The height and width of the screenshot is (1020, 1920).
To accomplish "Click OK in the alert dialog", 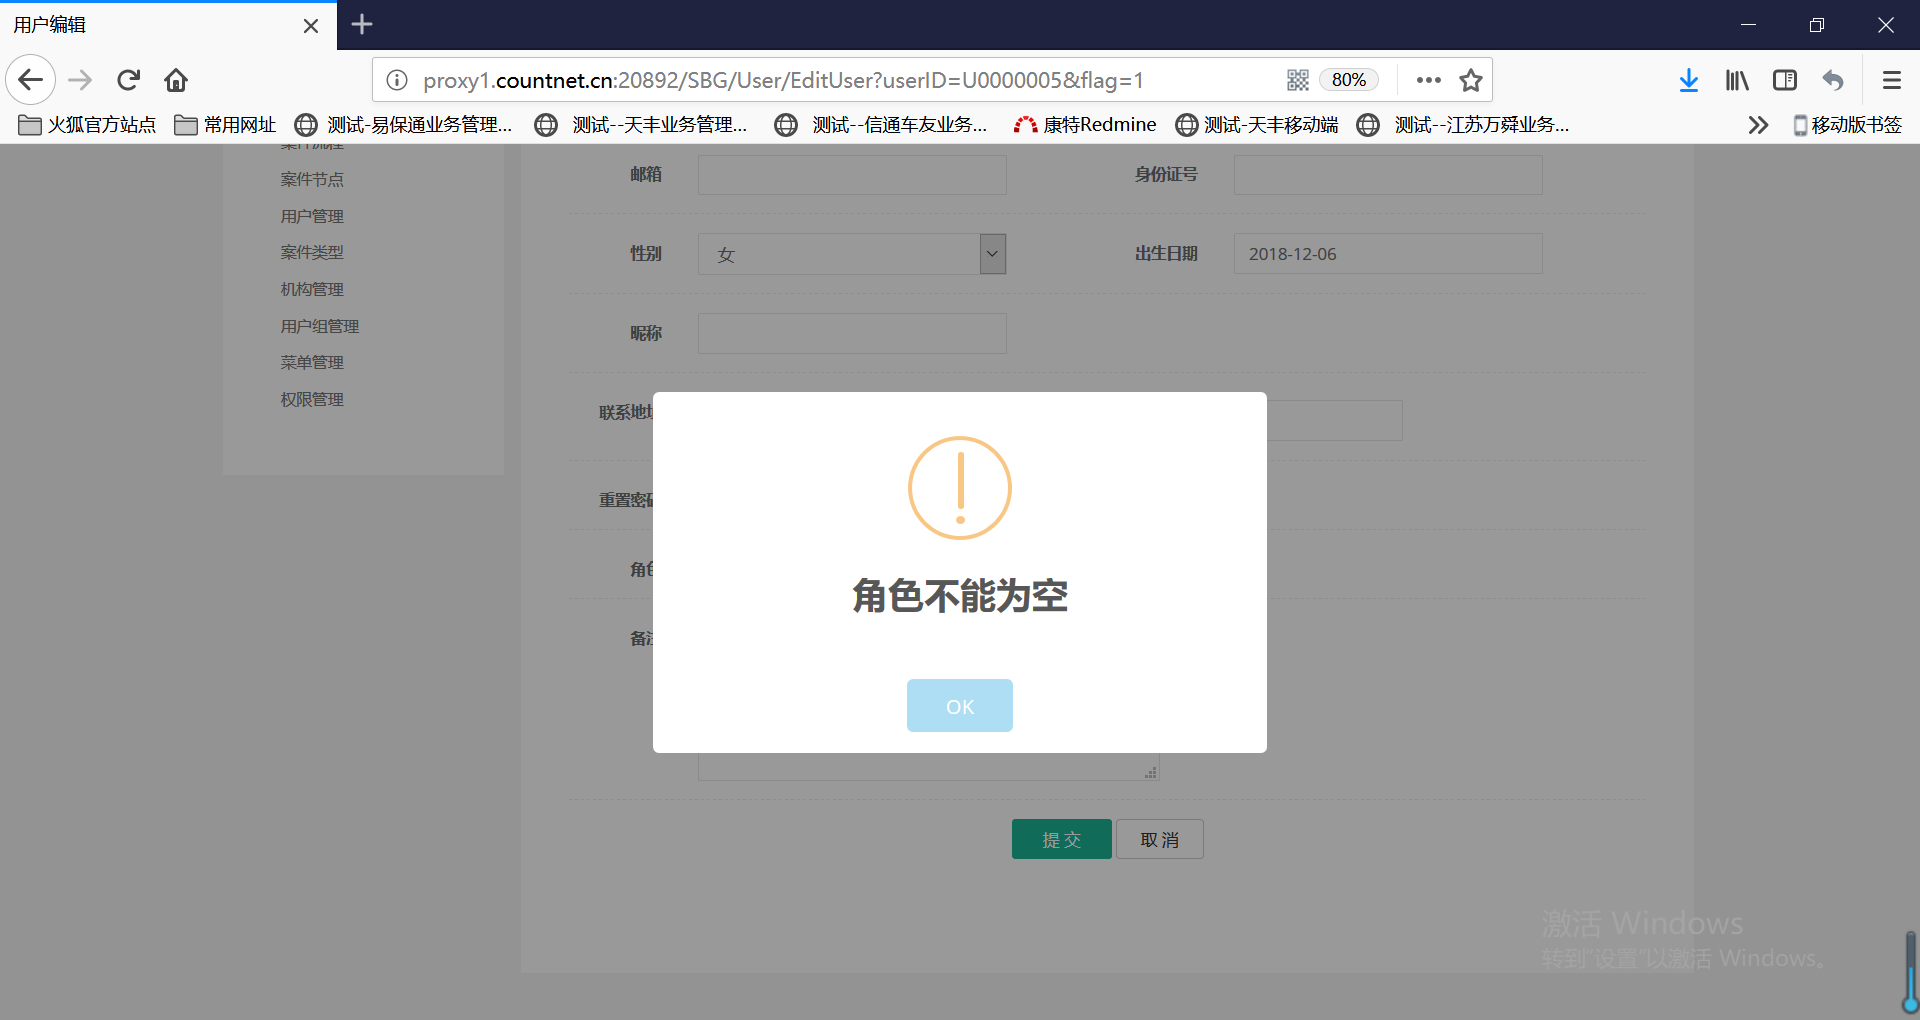I will (959, 706).
